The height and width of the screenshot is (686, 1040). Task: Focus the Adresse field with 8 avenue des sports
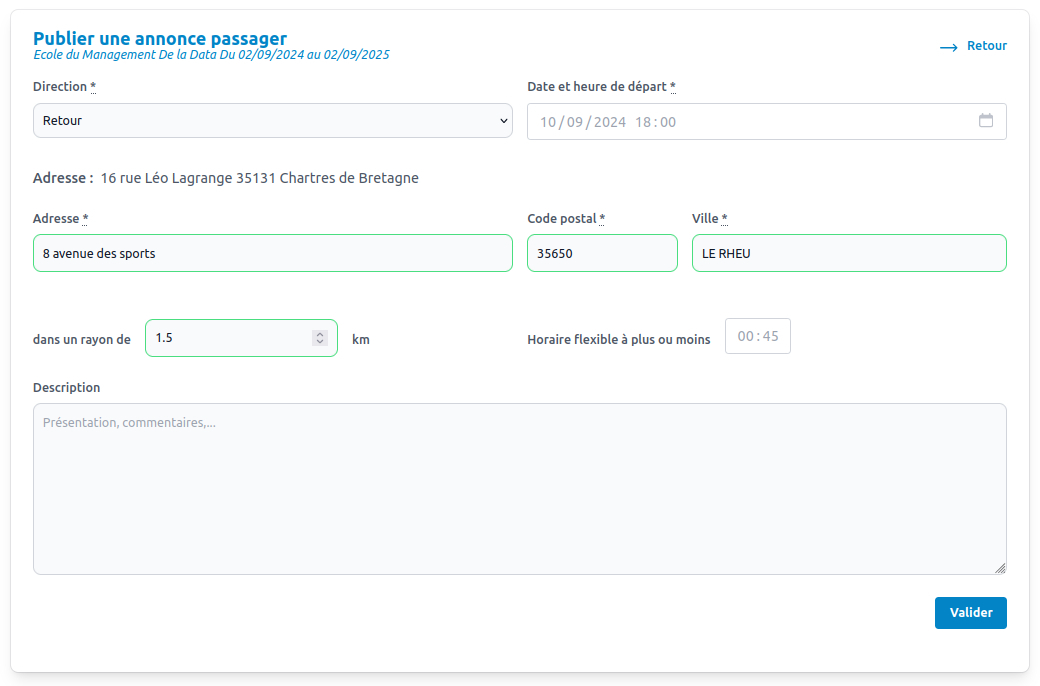point(272,253)
